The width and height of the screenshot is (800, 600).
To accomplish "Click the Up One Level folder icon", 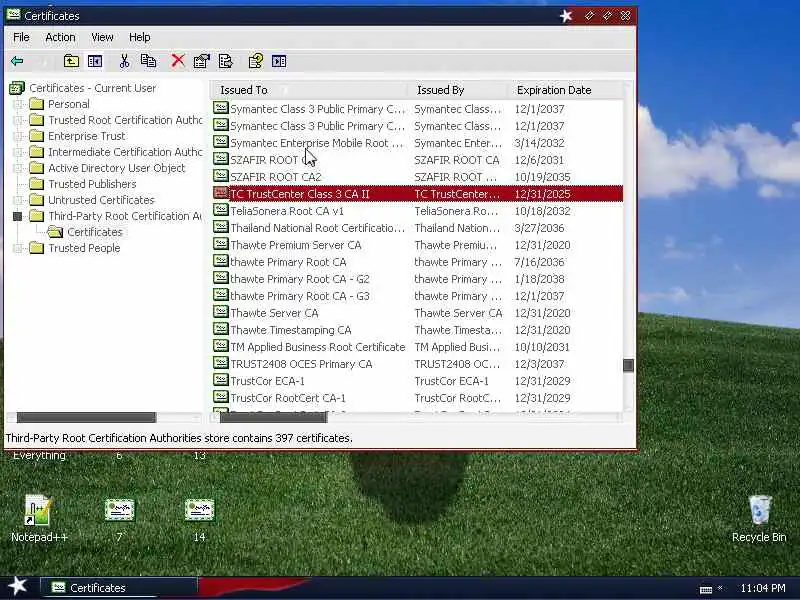I will tap(71, 61).
